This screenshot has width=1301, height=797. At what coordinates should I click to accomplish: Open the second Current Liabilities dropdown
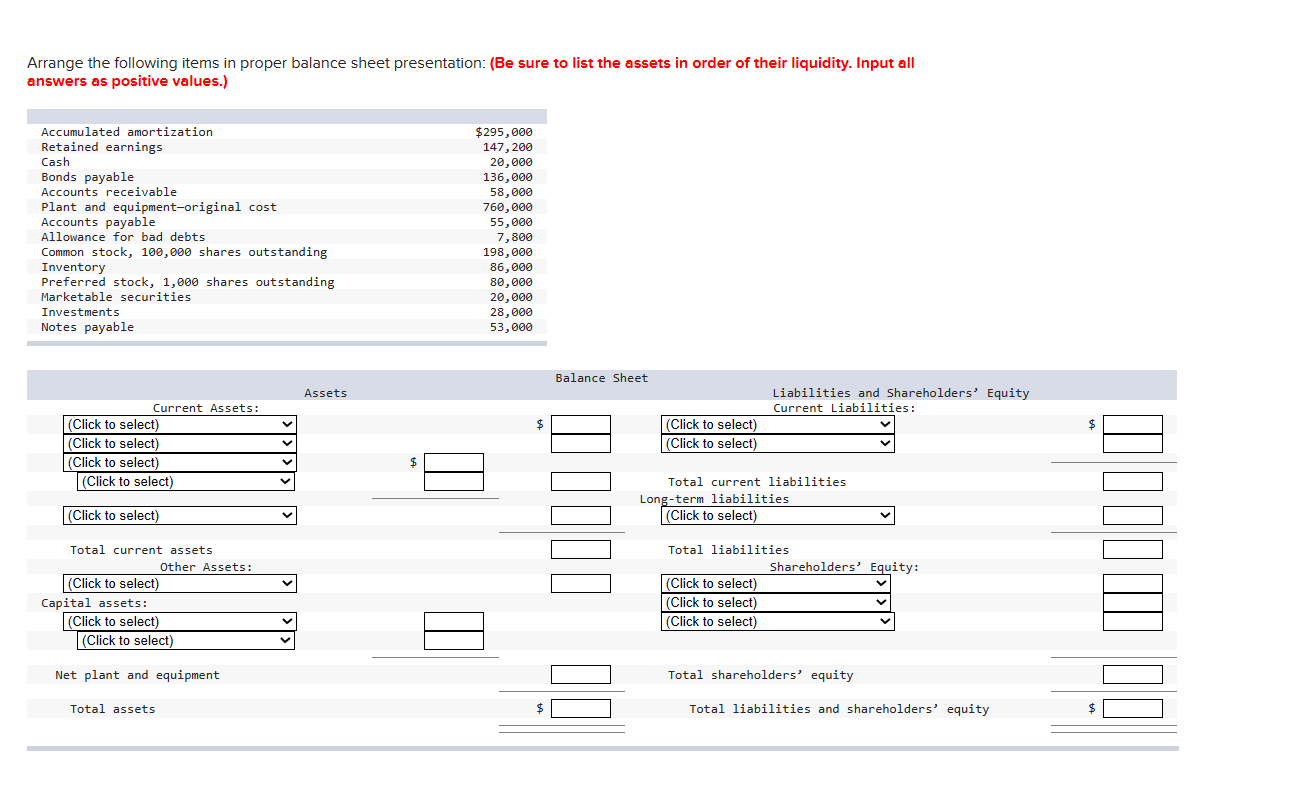click(x=777, y=443)
